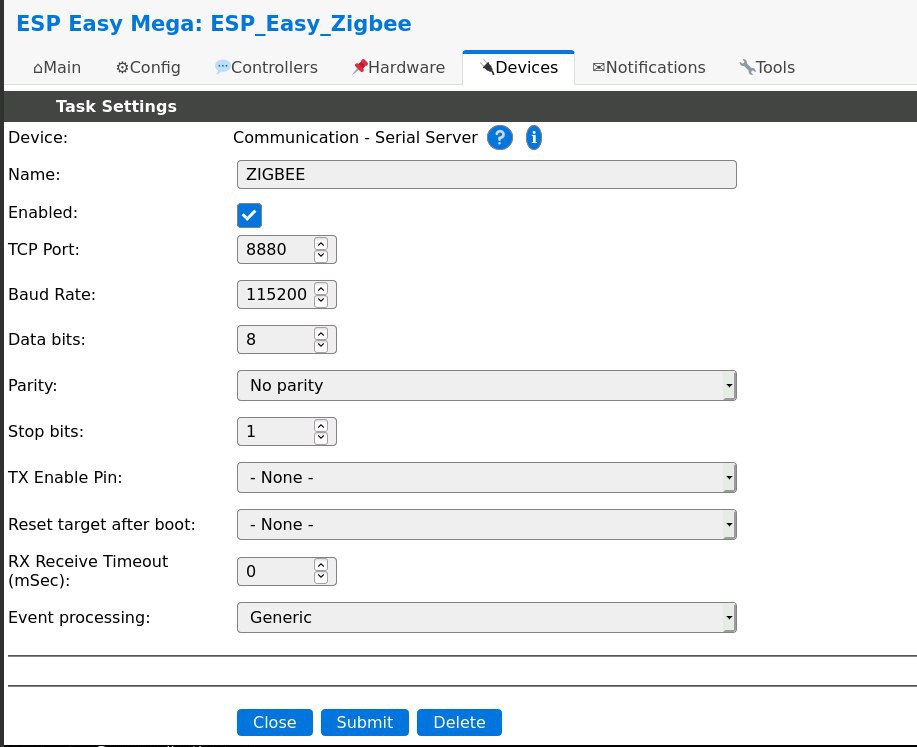Decrement the Baud Rate with down arrow
Screen dimensions: 917x747
pyautogui.click(x=321, y=301)
